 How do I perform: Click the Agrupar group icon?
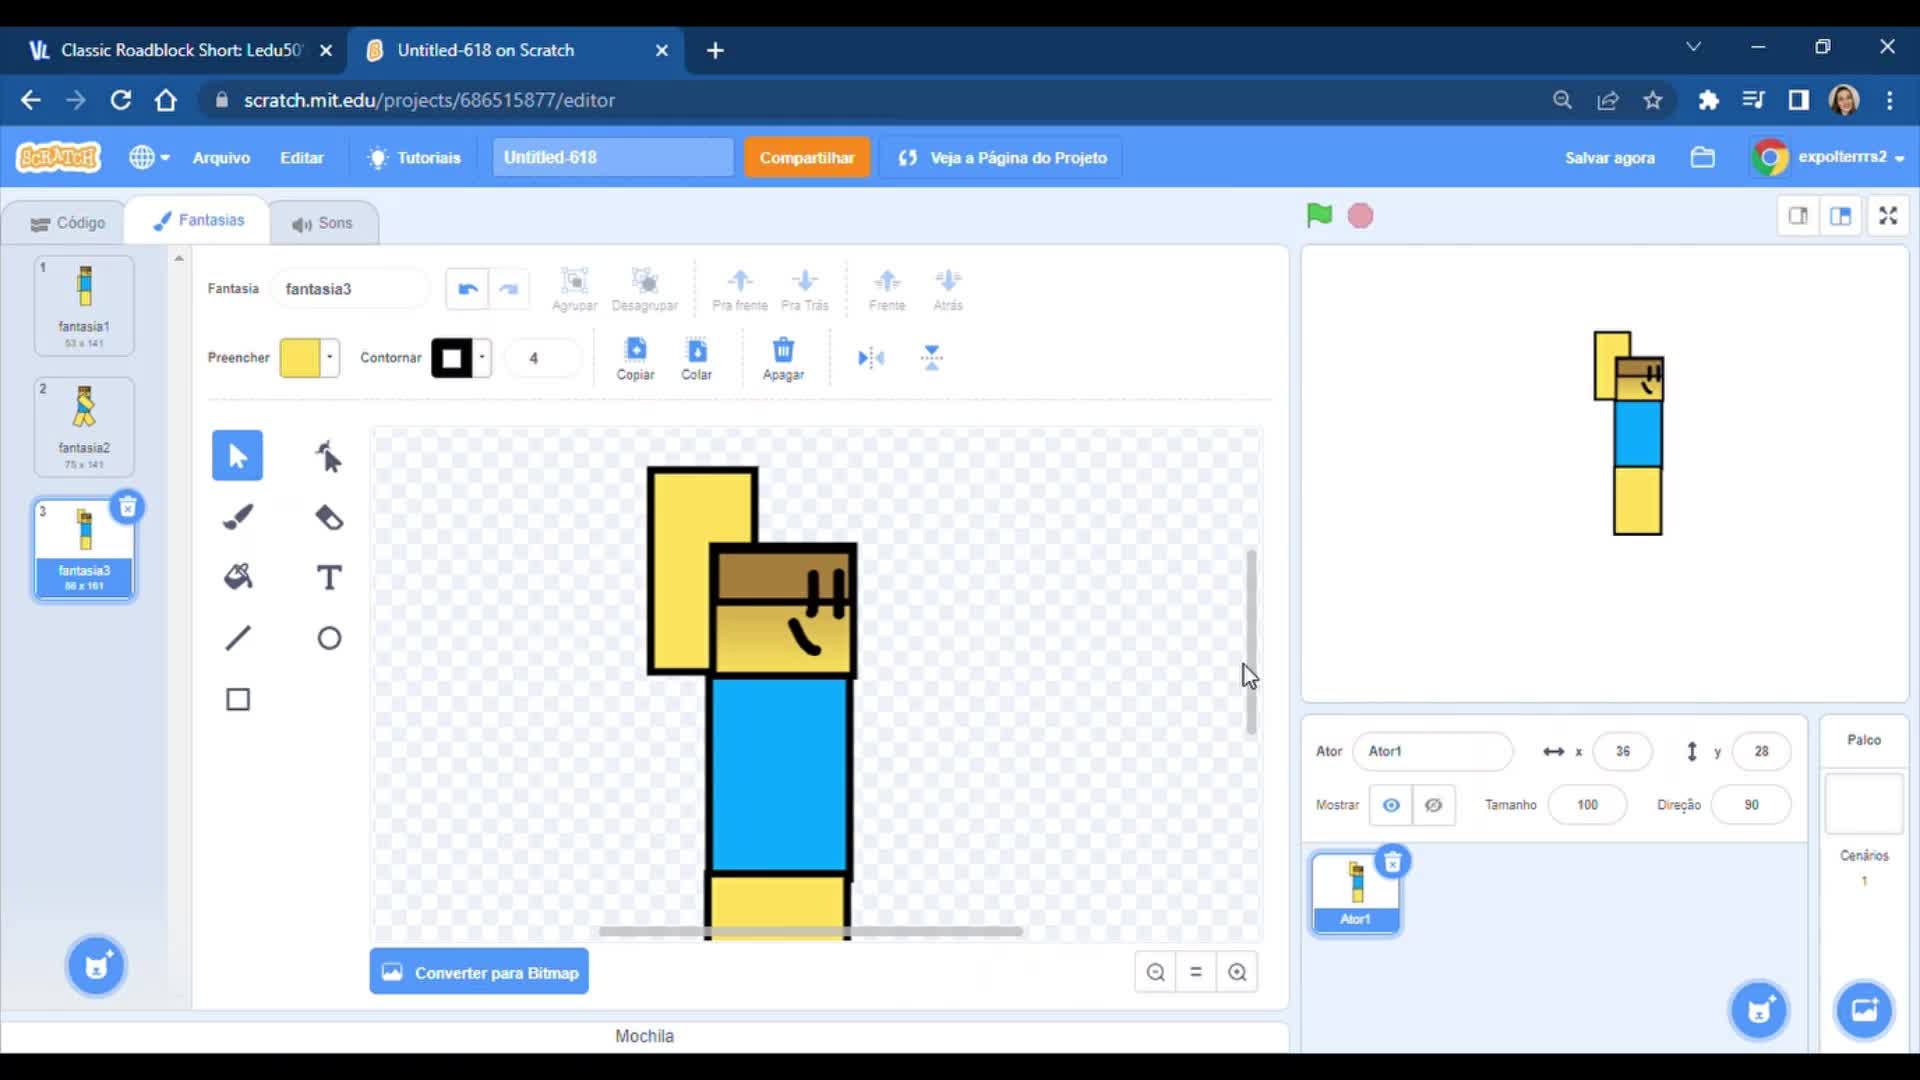coord(575,289)
